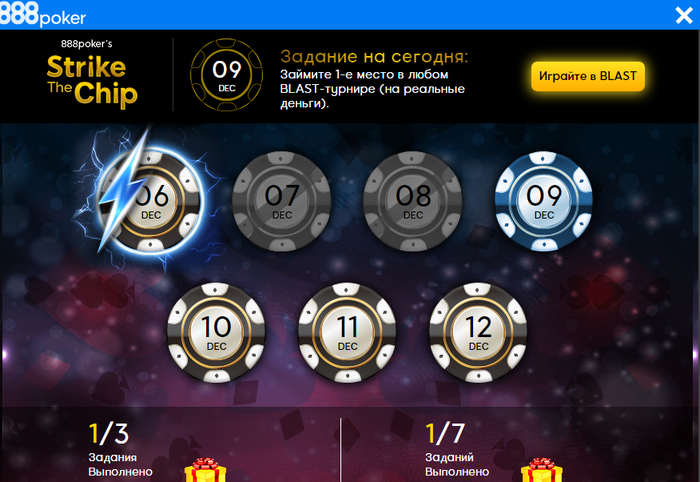Screen dimensions: 700x482
Task: Click the Задания Выполнено label under 1/3
Action: tap(121, 465)
